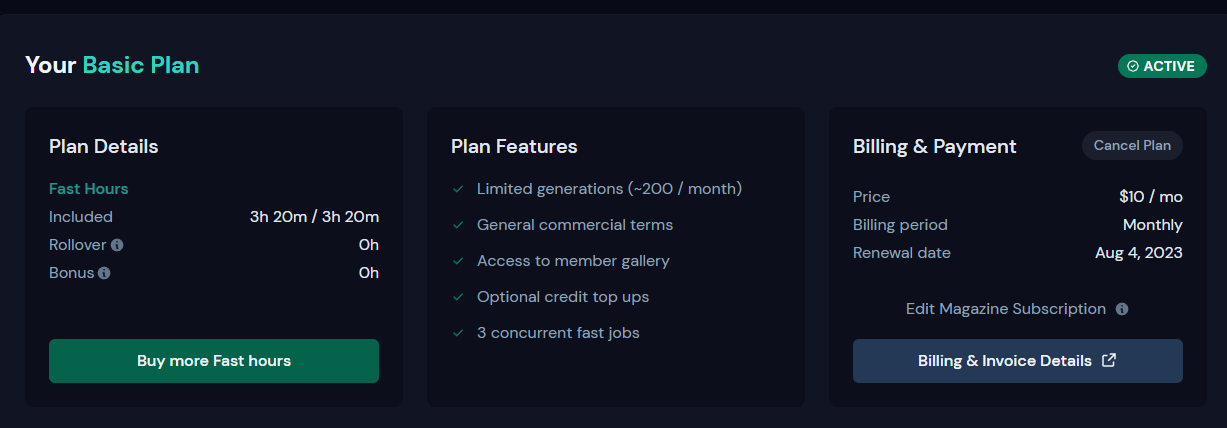
Task: Click the green ACTIVE status badge
Action: (x=1162, y=66)
